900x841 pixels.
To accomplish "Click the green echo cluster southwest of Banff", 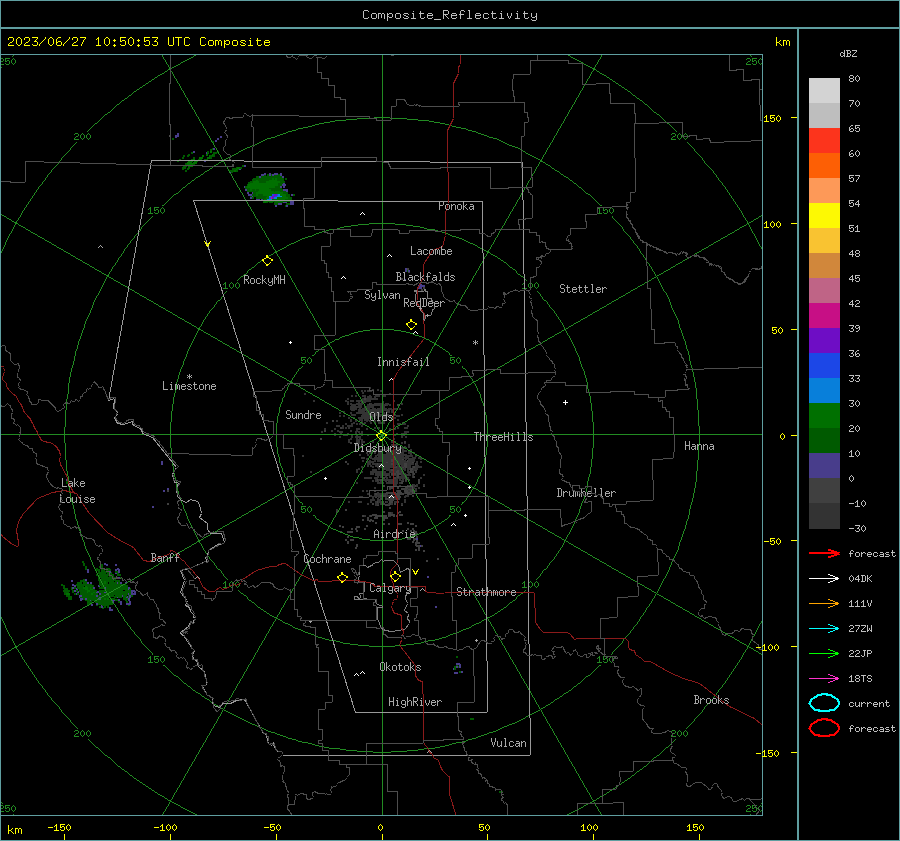I will click(x=101, y=587).
